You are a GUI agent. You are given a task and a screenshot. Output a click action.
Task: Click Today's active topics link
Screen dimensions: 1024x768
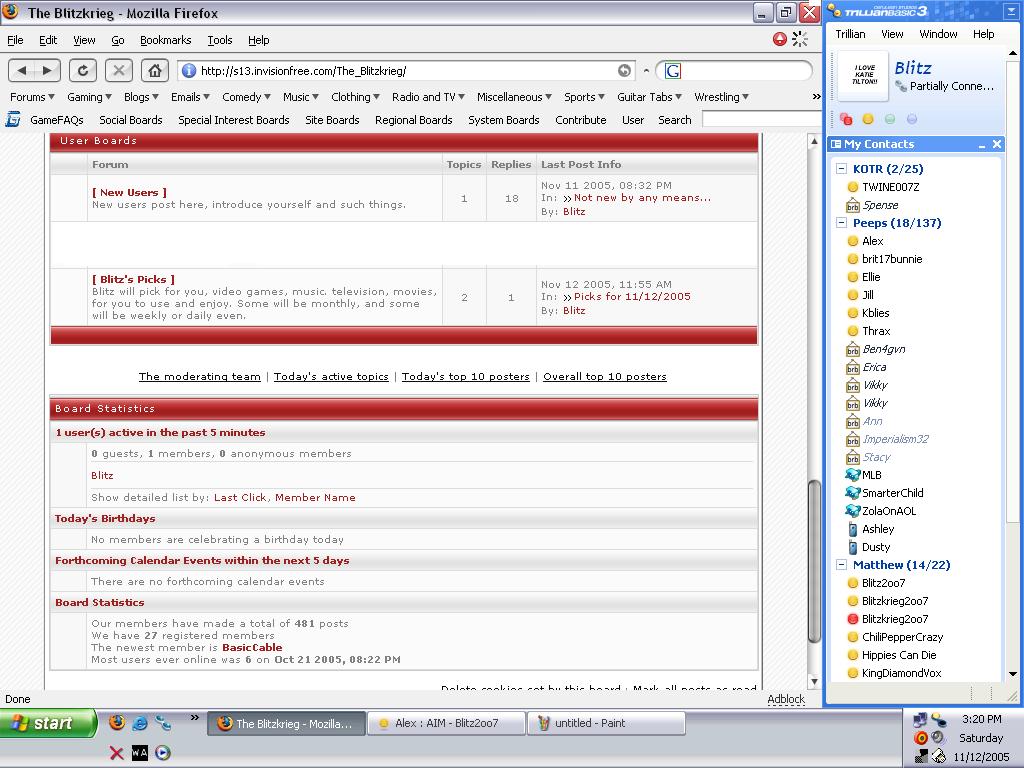[331, 377]
